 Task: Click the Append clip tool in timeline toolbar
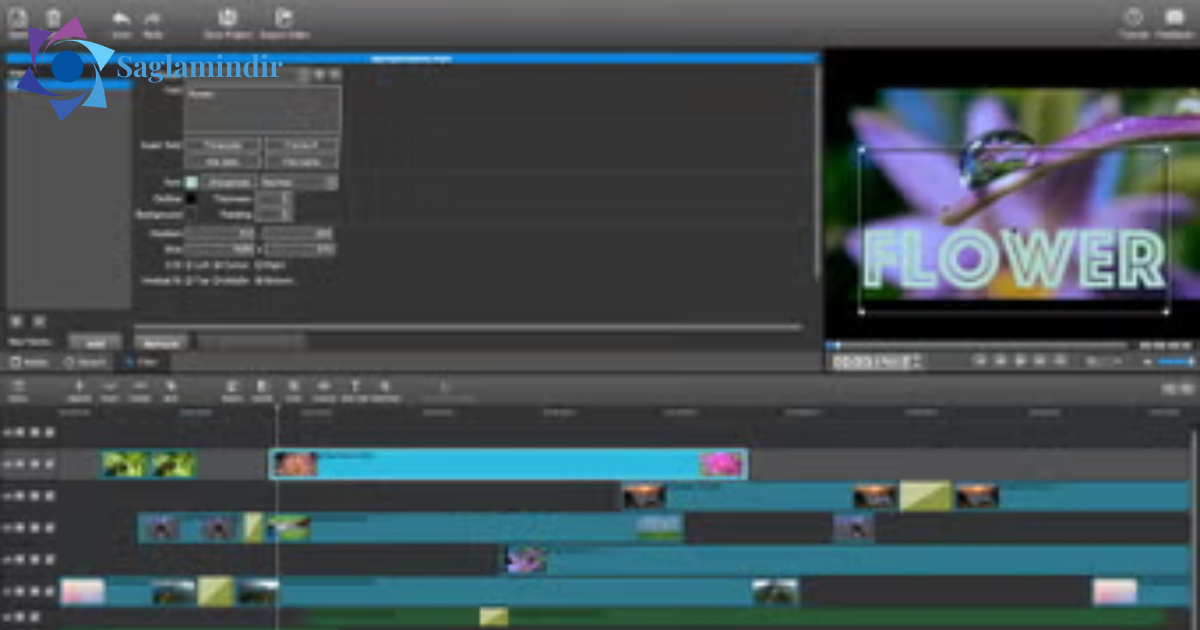pos(79,386)
